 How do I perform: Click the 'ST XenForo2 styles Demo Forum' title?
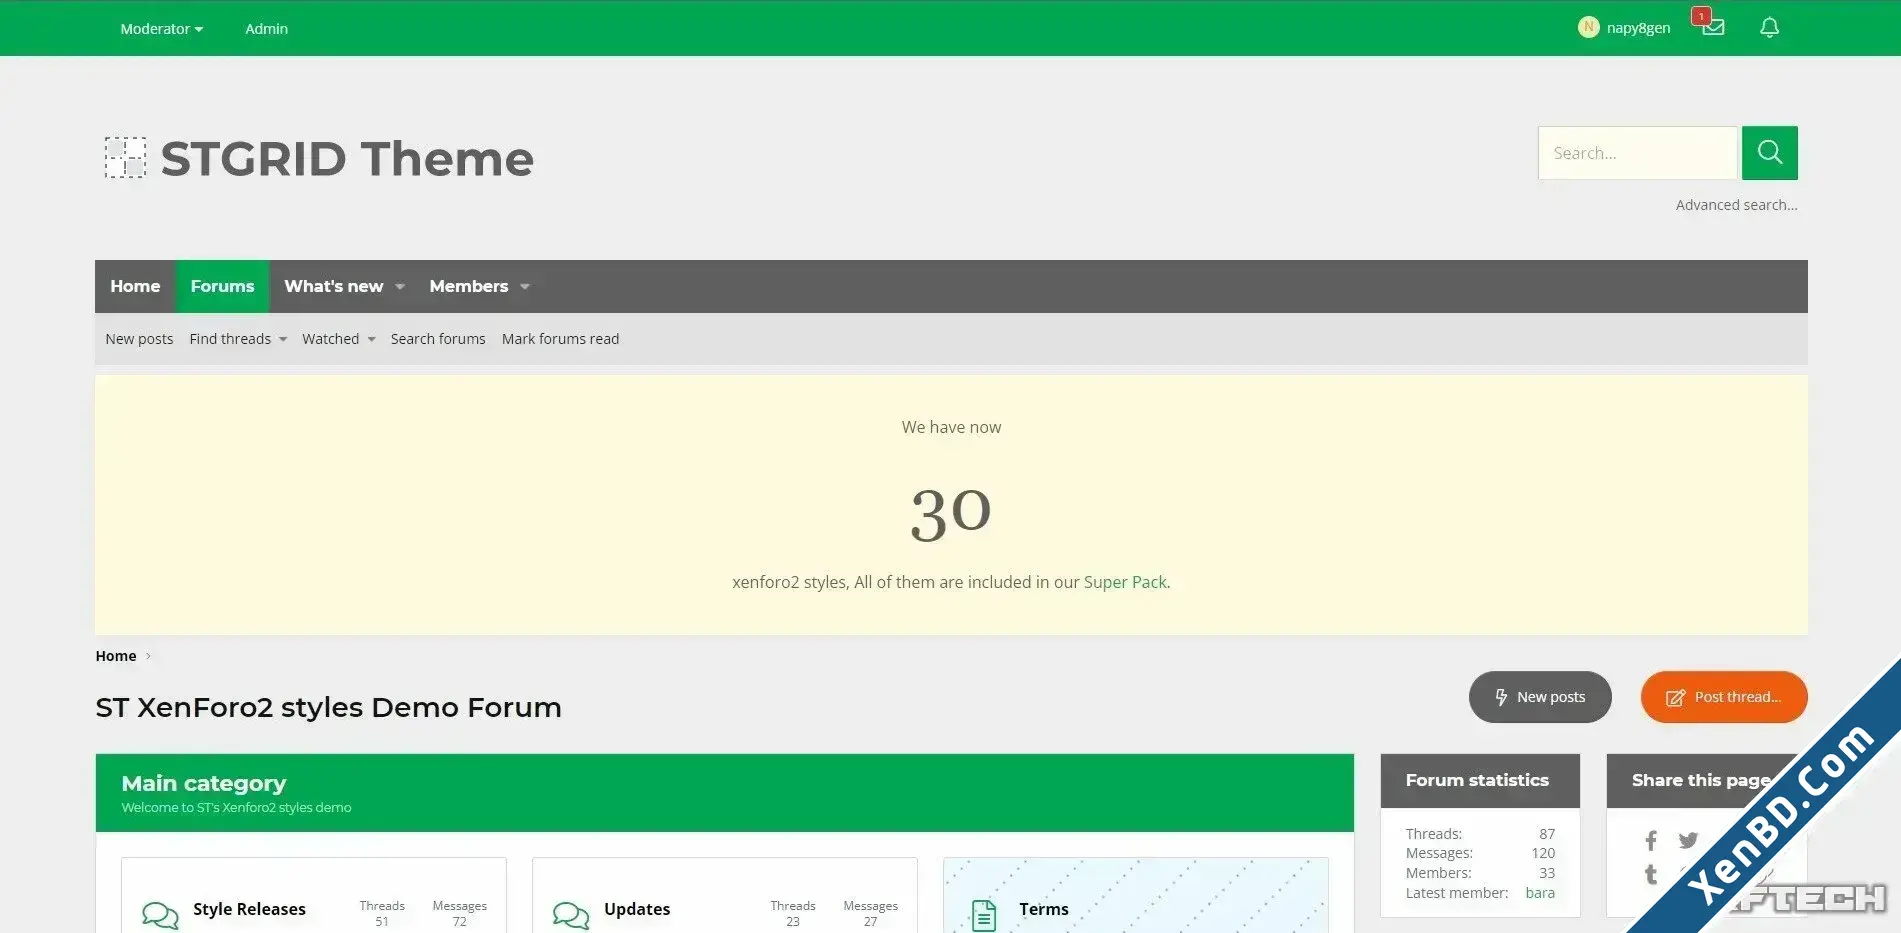click(x=328, y=707)
